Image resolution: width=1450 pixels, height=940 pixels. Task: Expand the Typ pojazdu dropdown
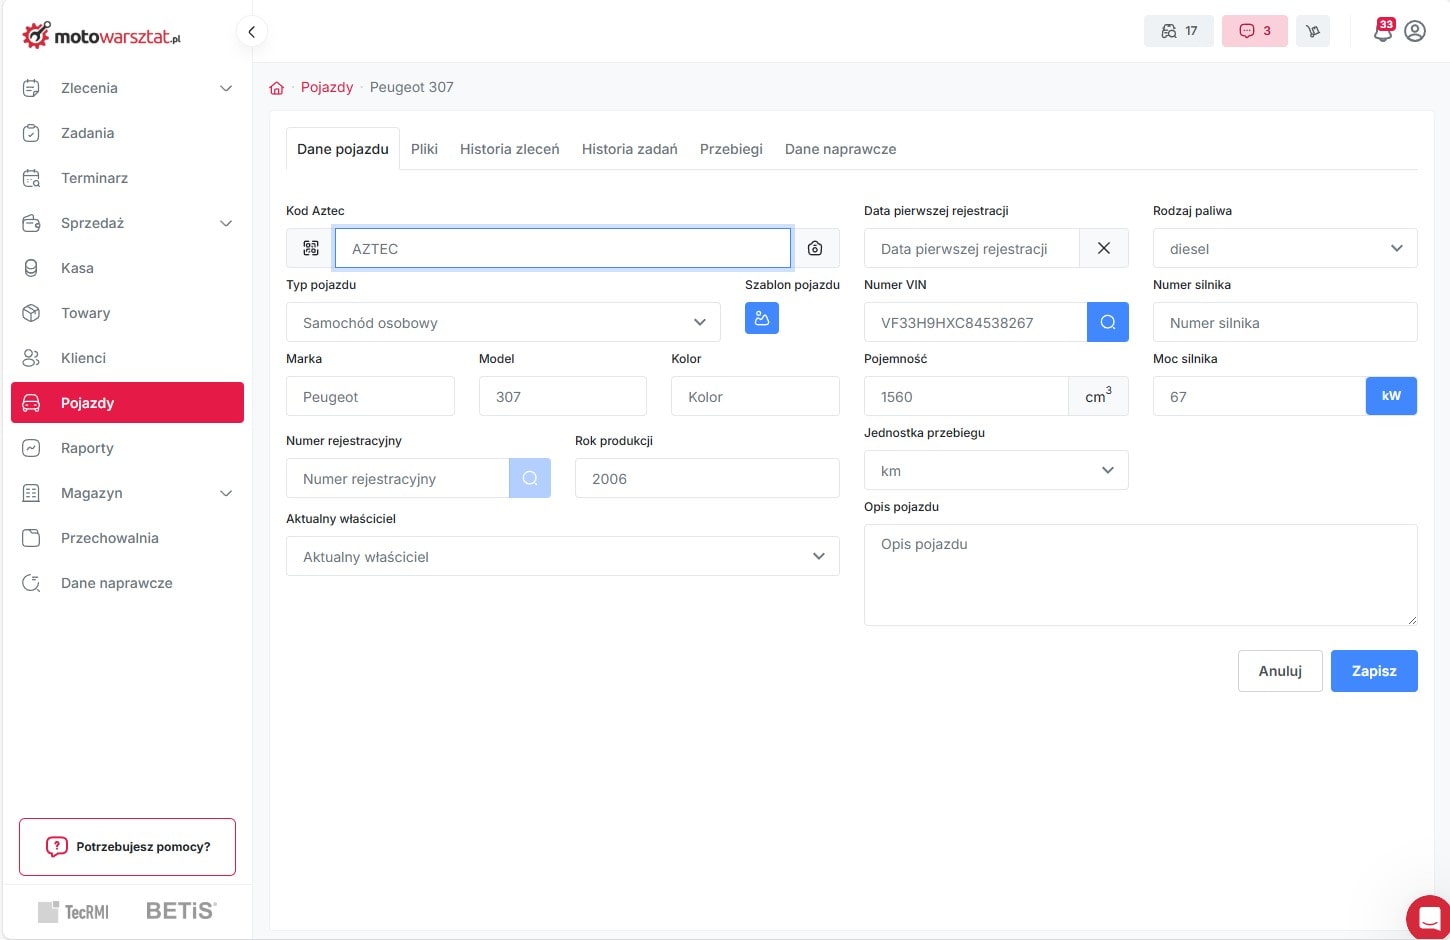(x=503, y=322)
